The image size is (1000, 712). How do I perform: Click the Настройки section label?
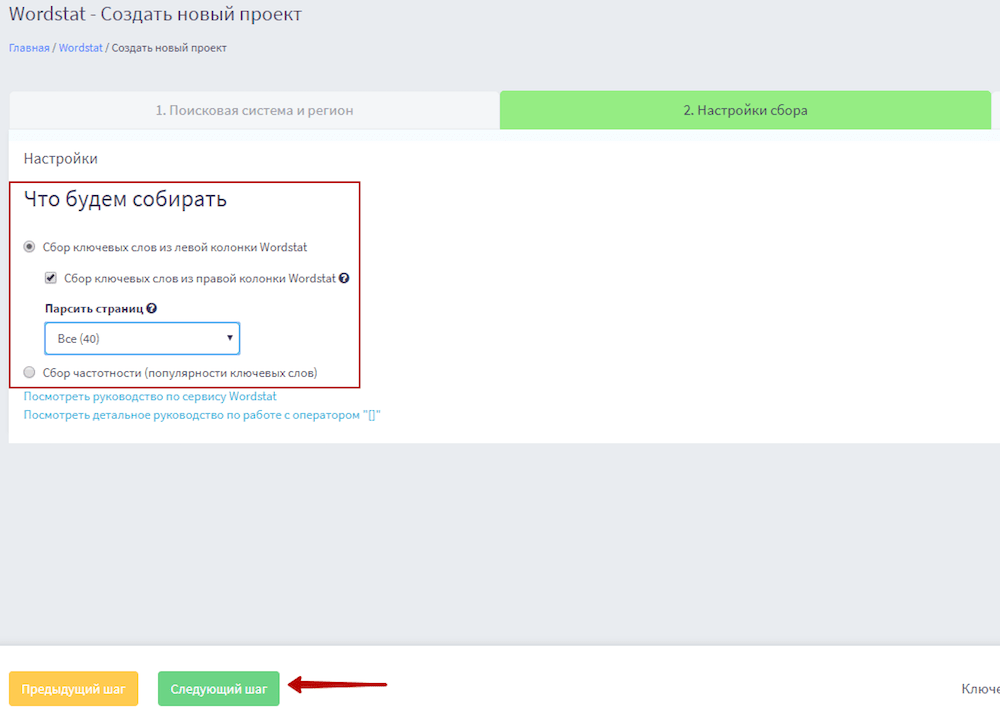click(x=61, y=158)
